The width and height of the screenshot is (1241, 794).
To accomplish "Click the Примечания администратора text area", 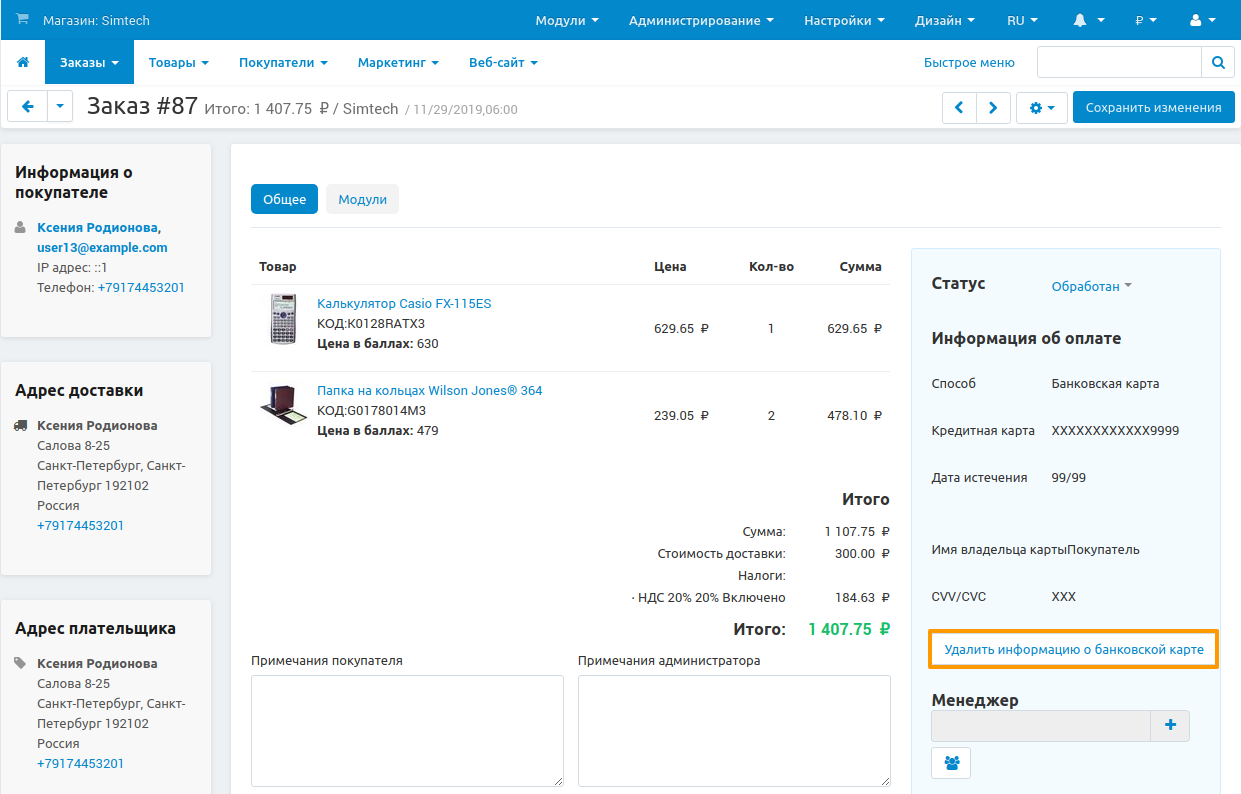I will point(733,730).
